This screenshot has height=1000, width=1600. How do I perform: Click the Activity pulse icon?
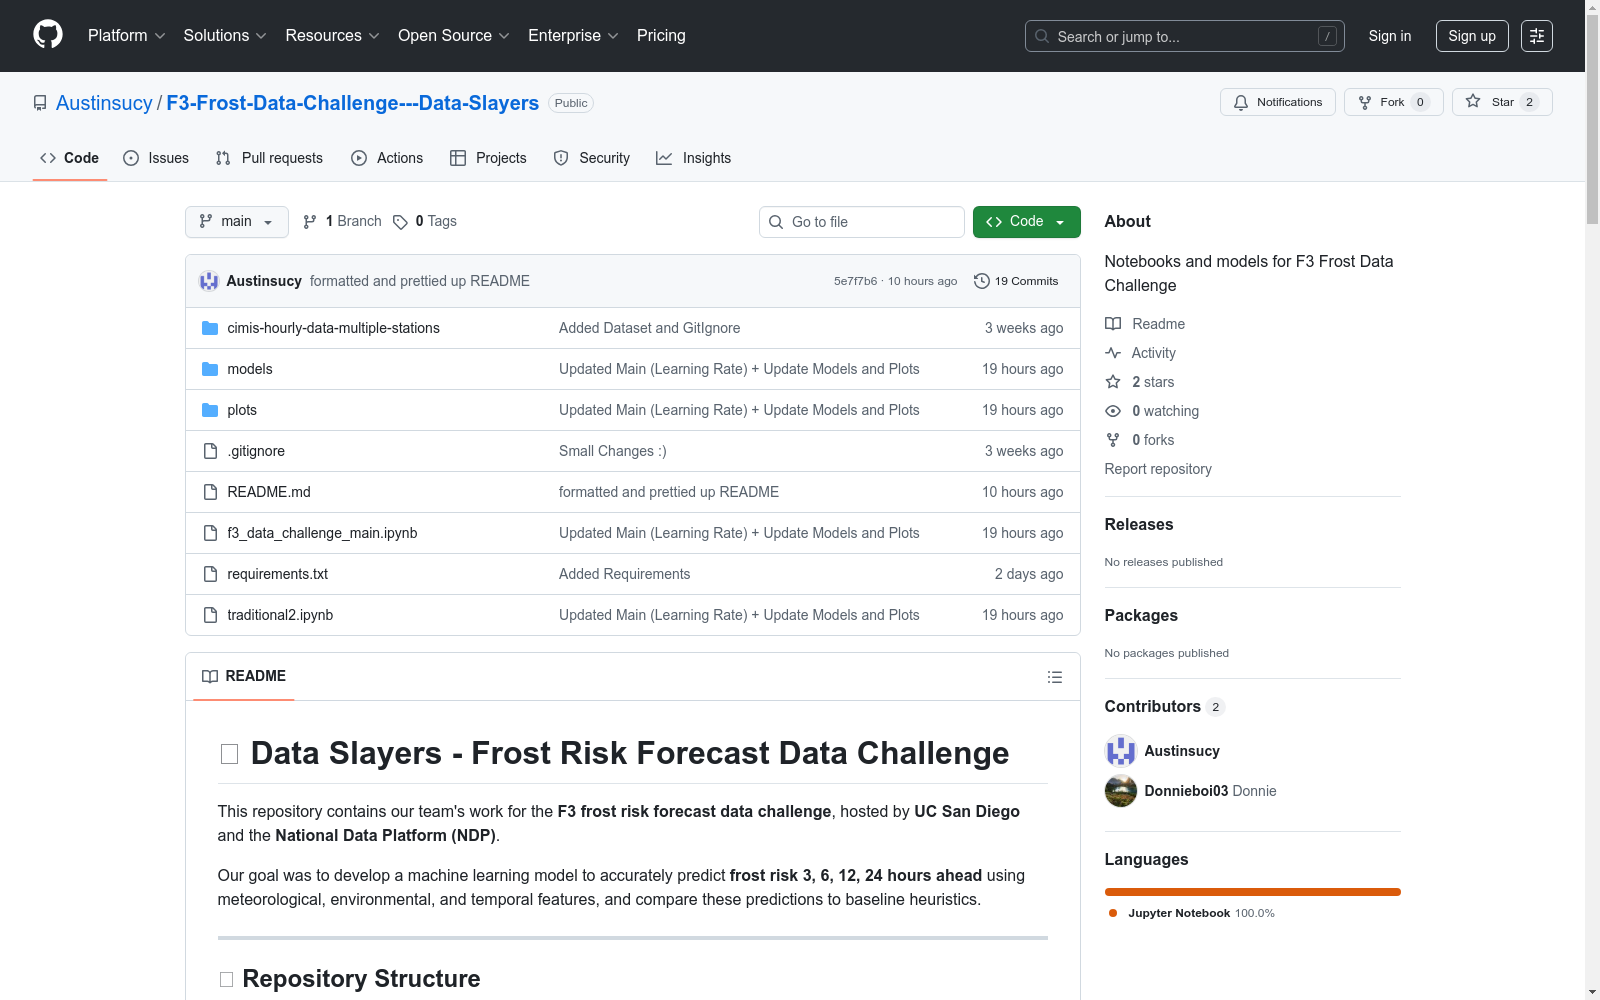pyautogui.click(x=1113, y=353)
